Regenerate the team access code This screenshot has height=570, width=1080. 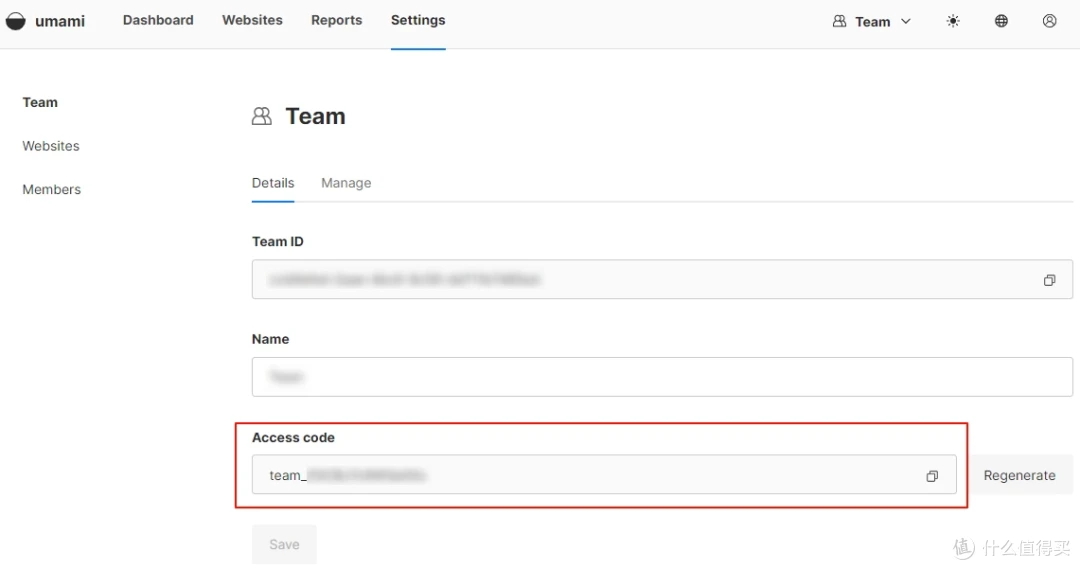[x=1019, y=475]
